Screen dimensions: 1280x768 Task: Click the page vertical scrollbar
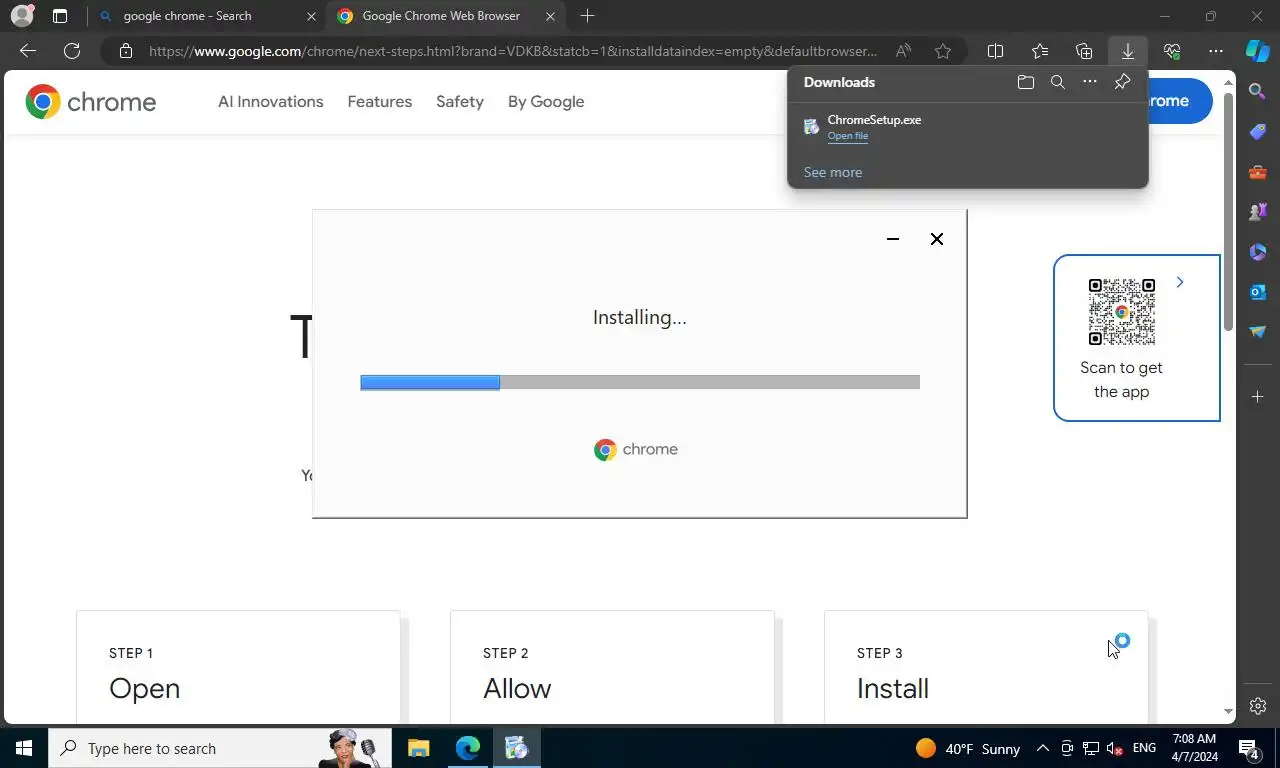1229,211
